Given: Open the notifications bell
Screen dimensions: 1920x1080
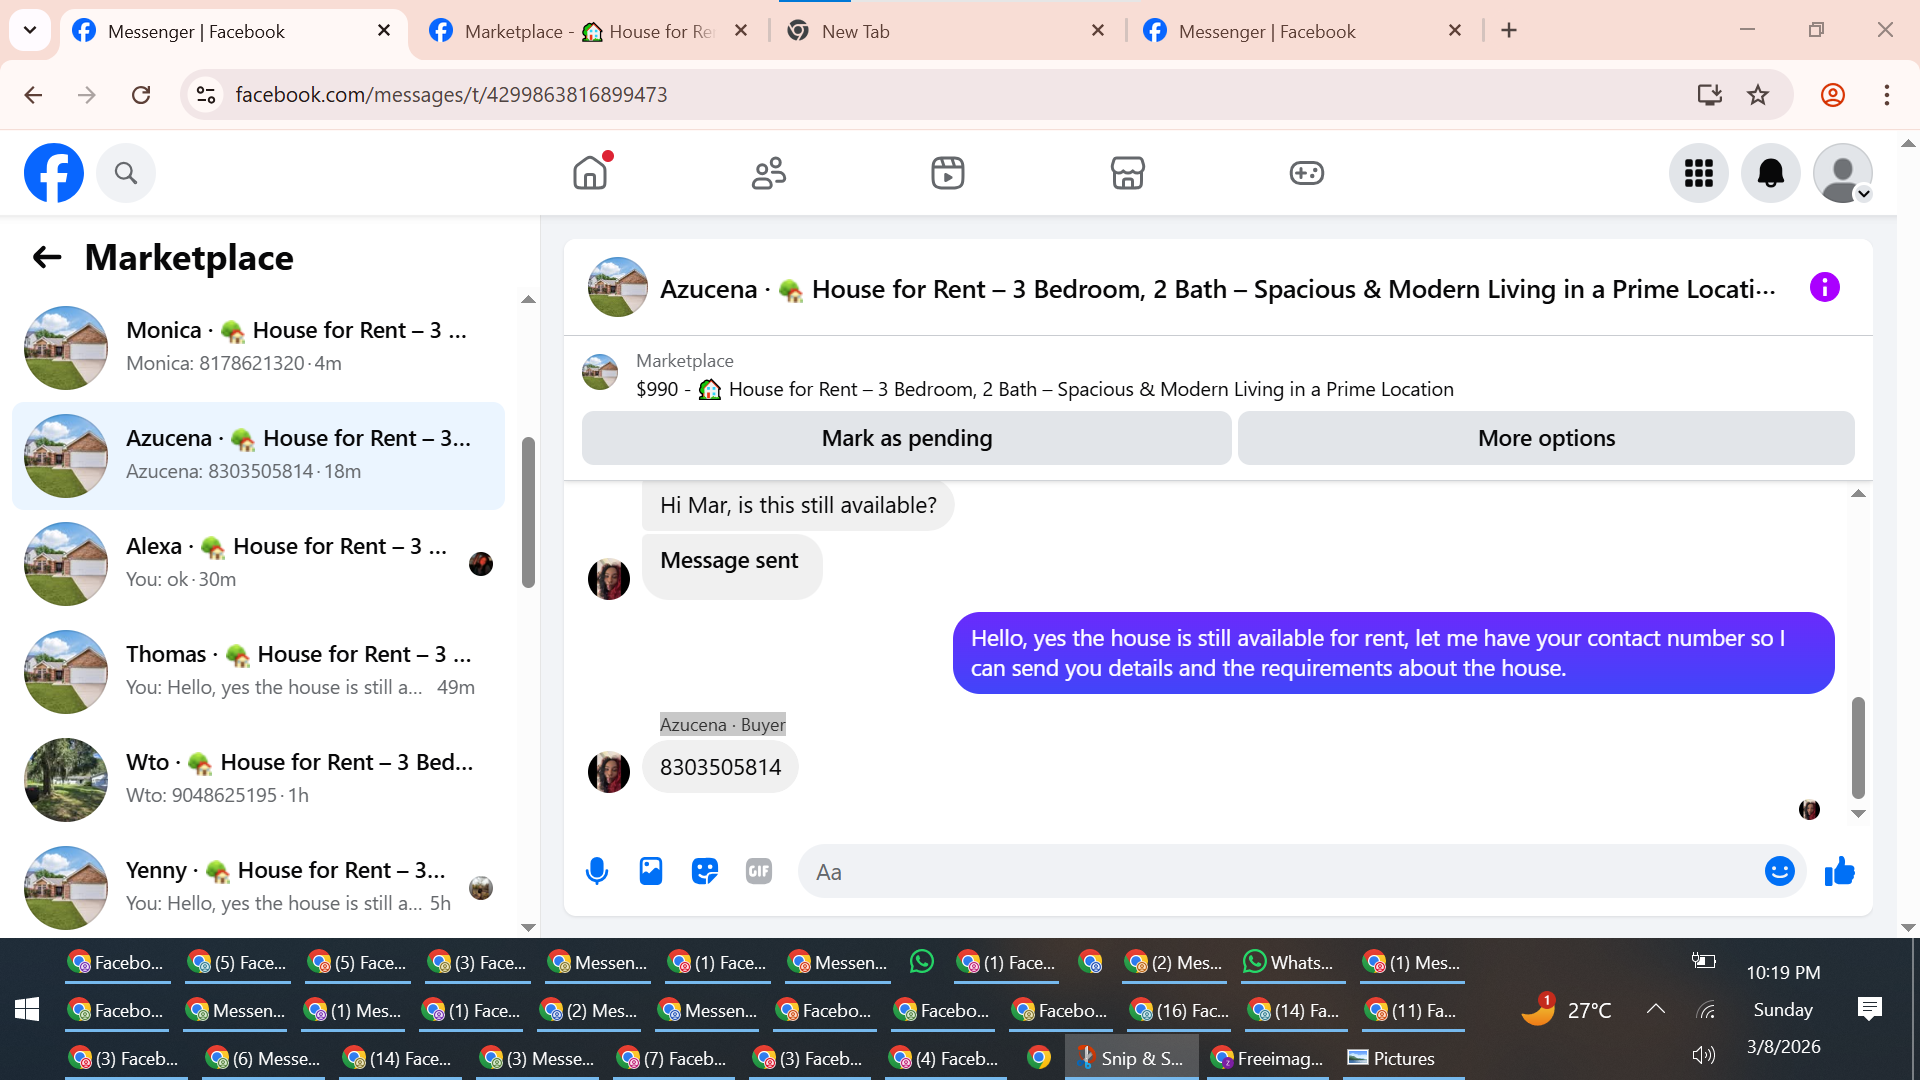Looking at the screenshot, I should [x=1770, y=173].
